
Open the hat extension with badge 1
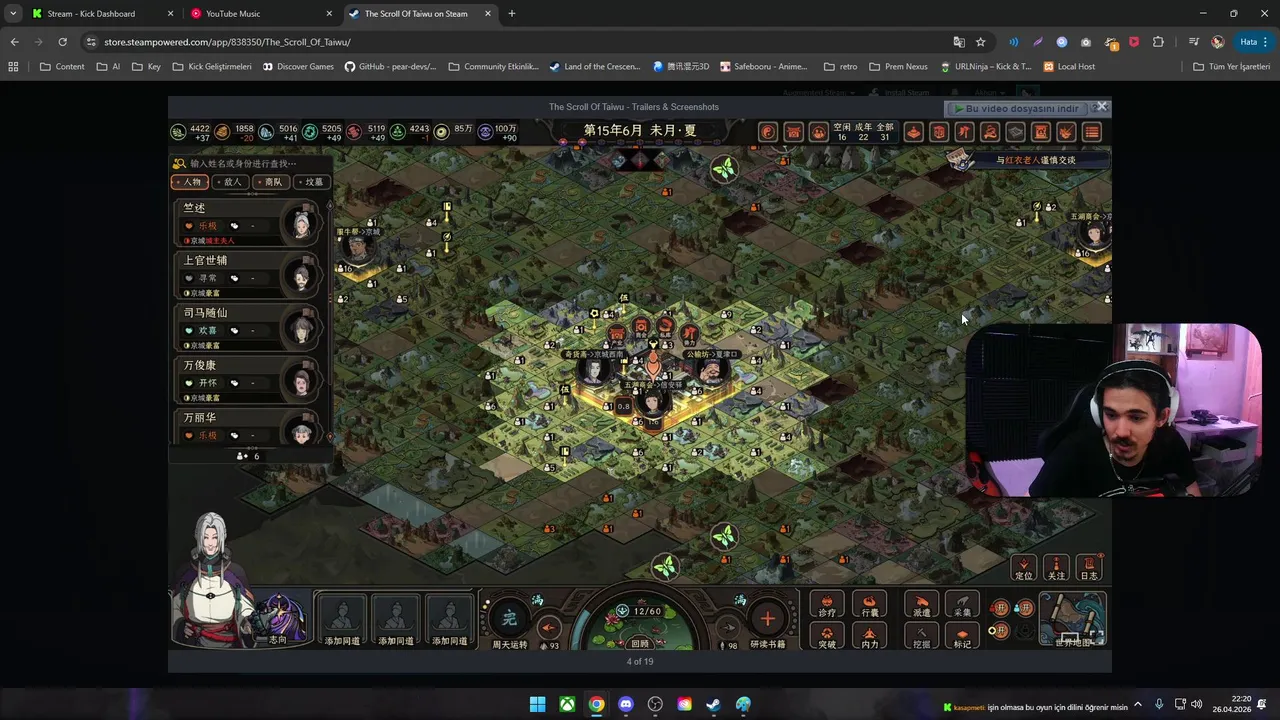click(x=1110, y=42)
